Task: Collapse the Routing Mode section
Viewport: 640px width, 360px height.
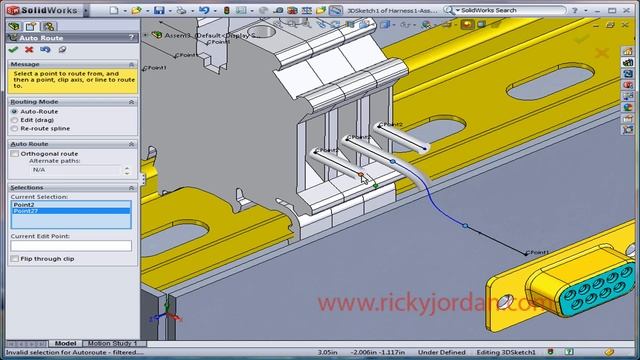Action: click(x=131, y=102)
